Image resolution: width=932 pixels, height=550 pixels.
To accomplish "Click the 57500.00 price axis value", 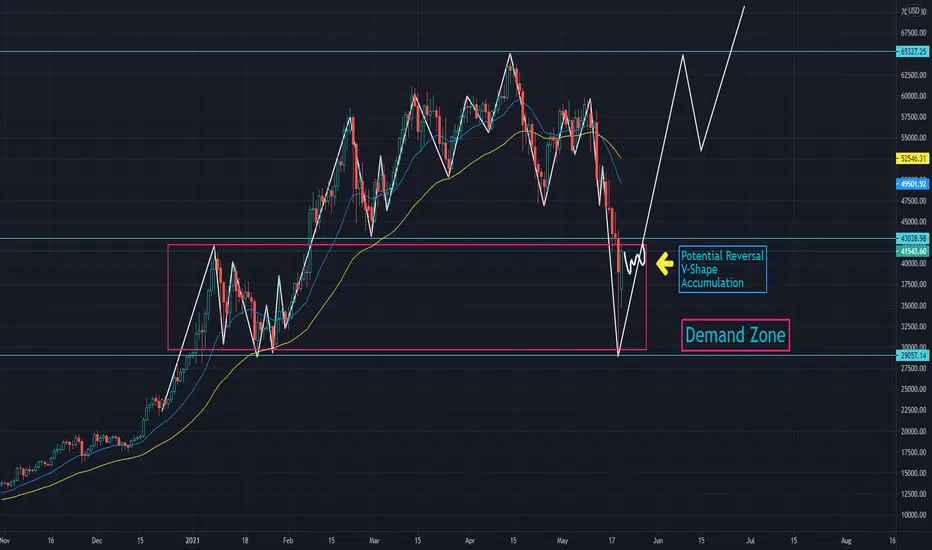I will 913,117.
